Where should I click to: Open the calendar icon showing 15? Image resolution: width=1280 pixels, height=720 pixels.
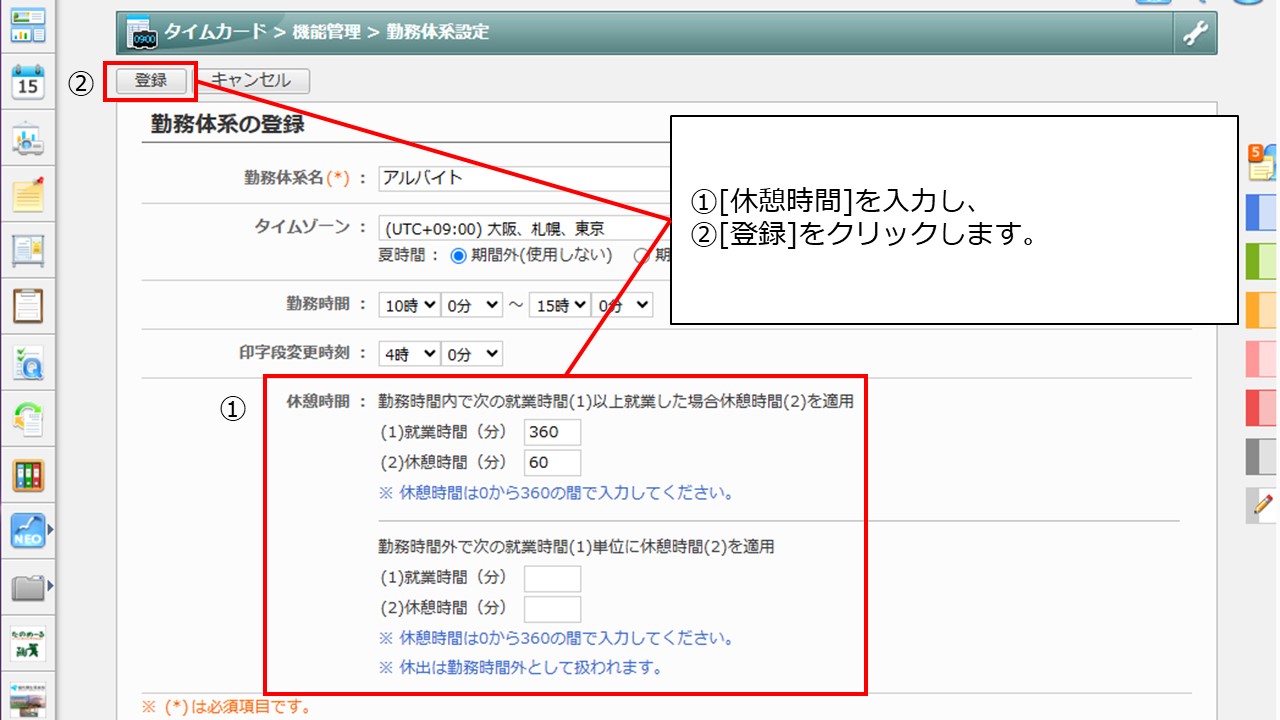pos(29,82)
